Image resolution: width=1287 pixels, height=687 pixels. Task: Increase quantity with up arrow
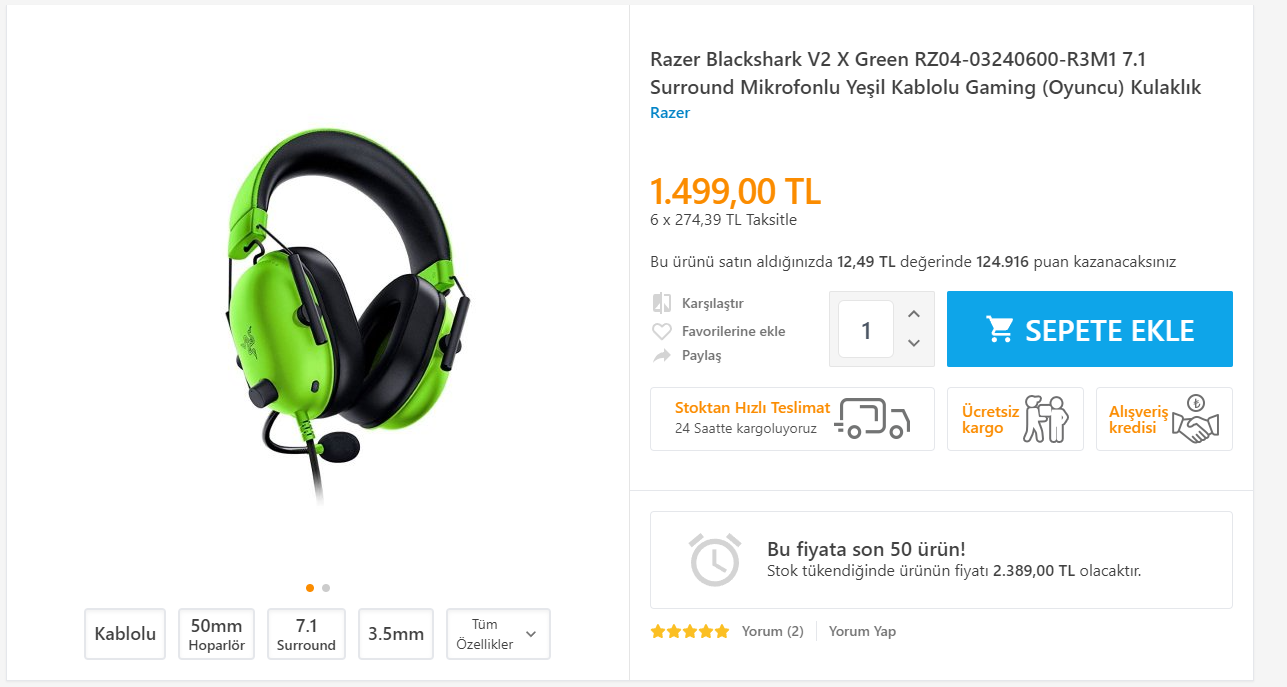913,314
